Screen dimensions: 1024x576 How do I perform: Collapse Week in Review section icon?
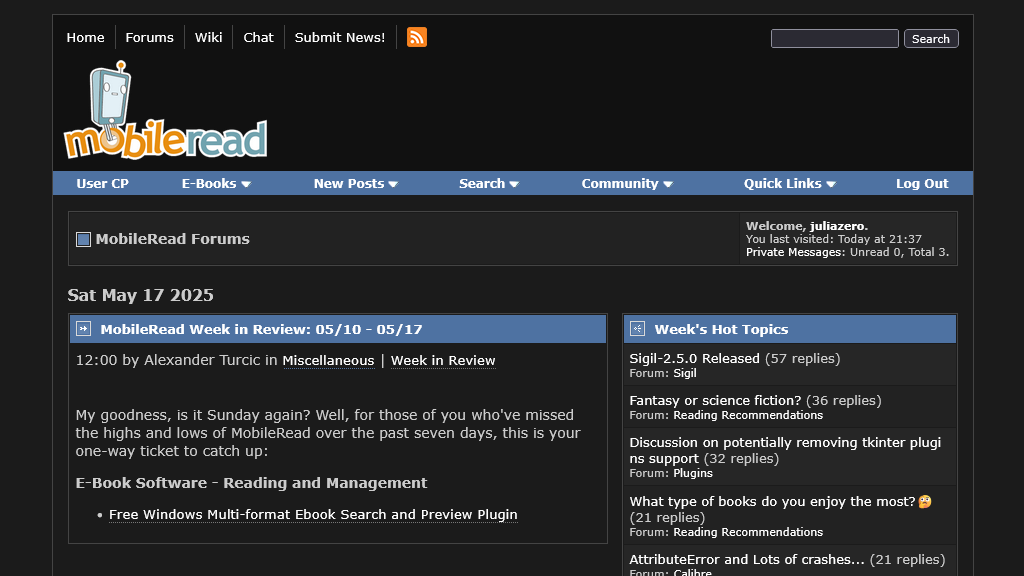click(x=83, y=328)
